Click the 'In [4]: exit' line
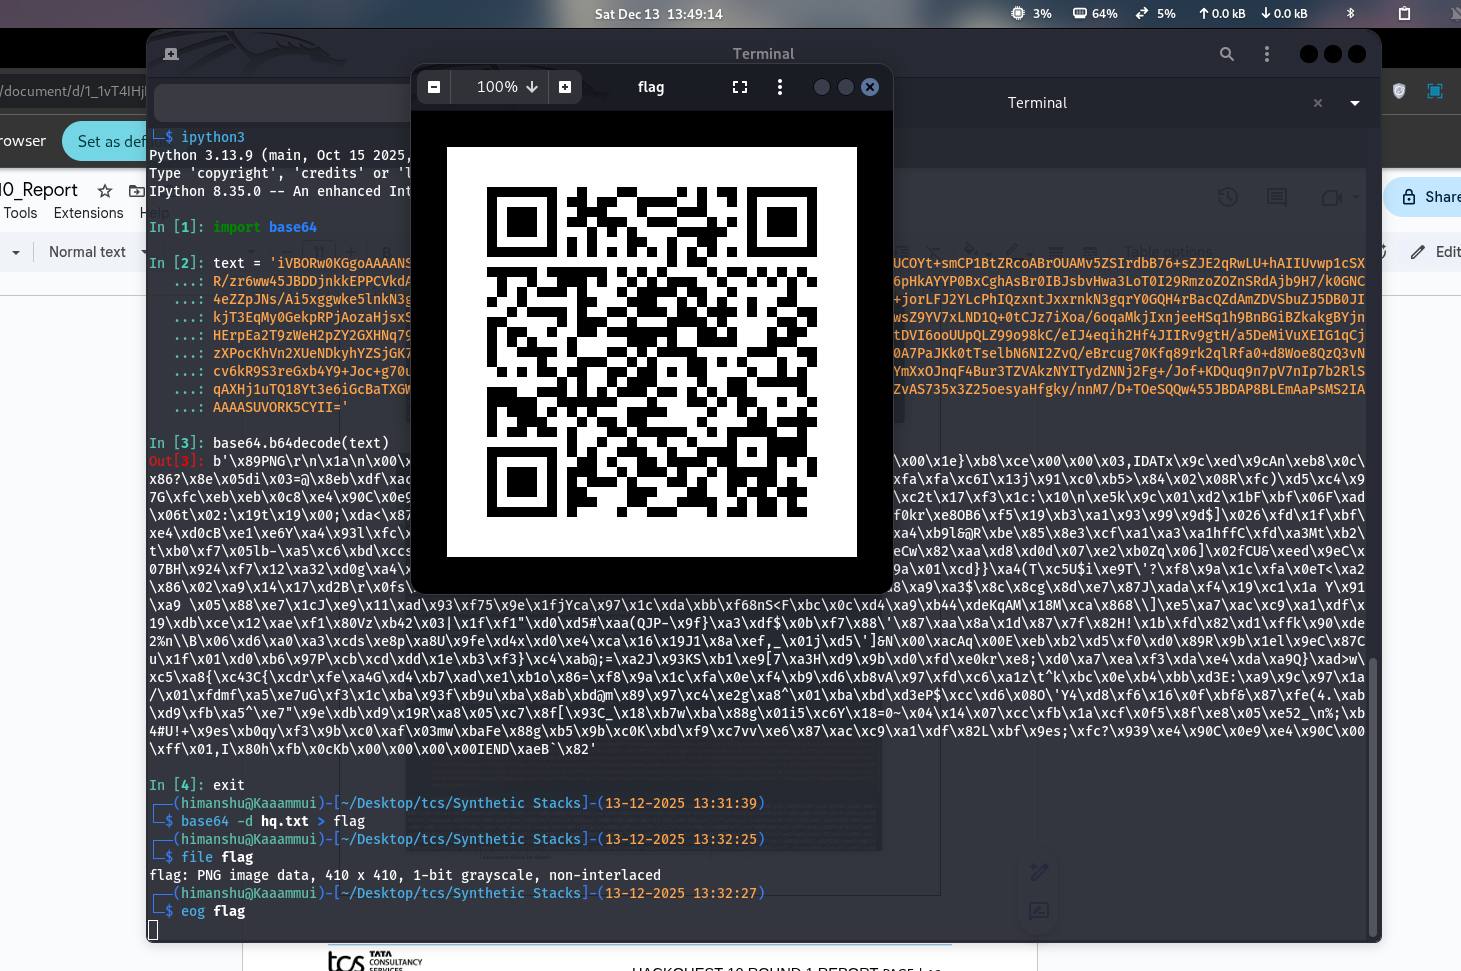 click(197, 785)
